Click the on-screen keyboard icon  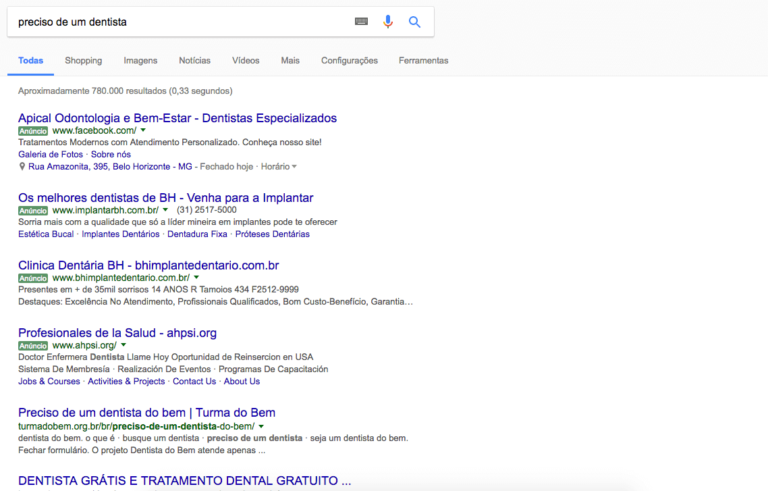(361, 22)
